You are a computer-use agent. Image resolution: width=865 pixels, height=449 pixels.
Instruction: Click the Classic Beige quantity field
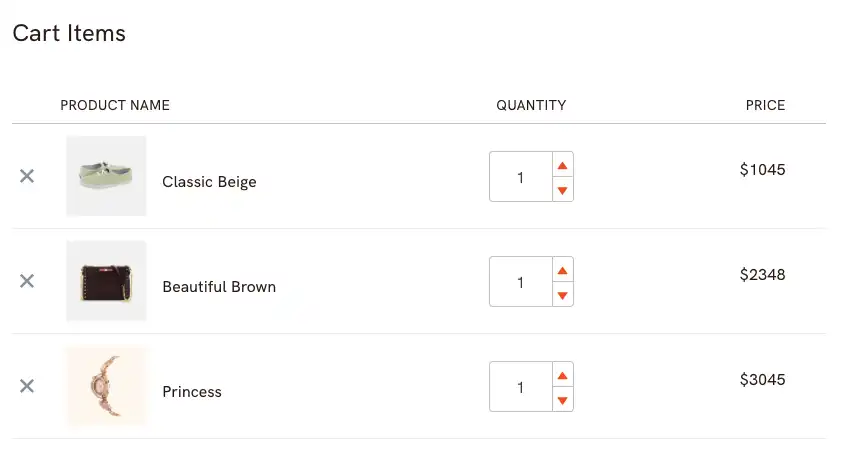[521, 177]
